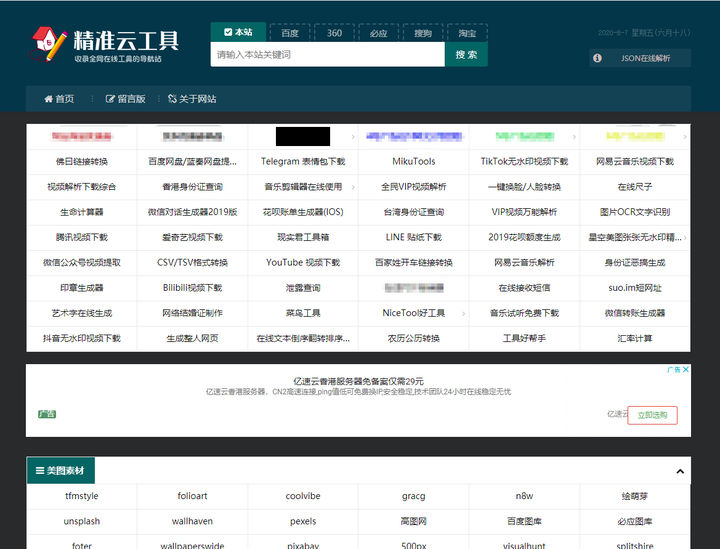Open 网易云音乐解析 link
Viewport: 720px width, 549px height.
point(524,263)
